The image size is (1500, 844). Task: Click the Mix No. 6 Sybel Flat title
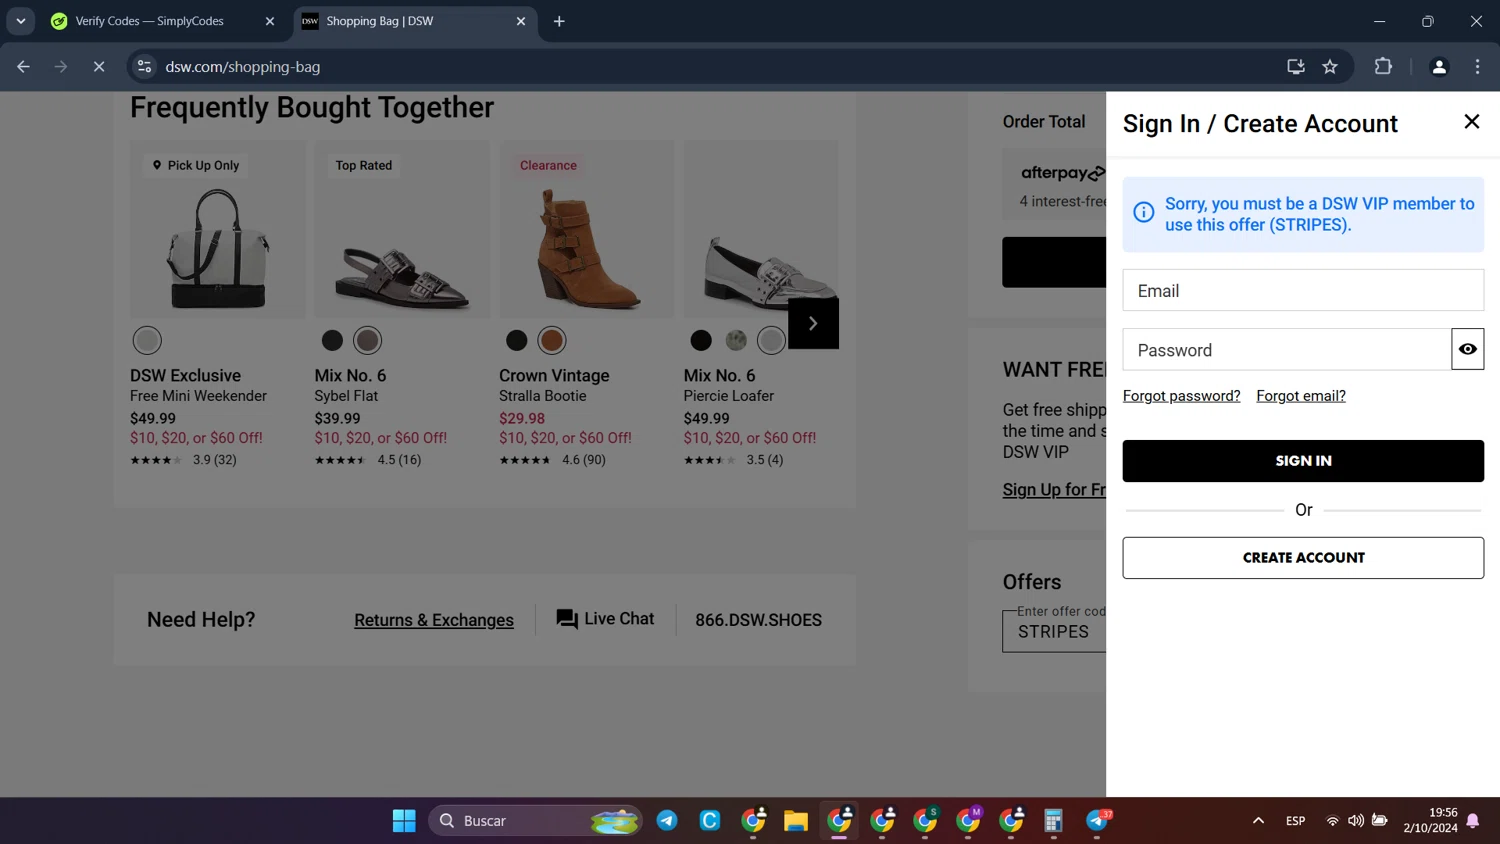(x=350, y=376)
